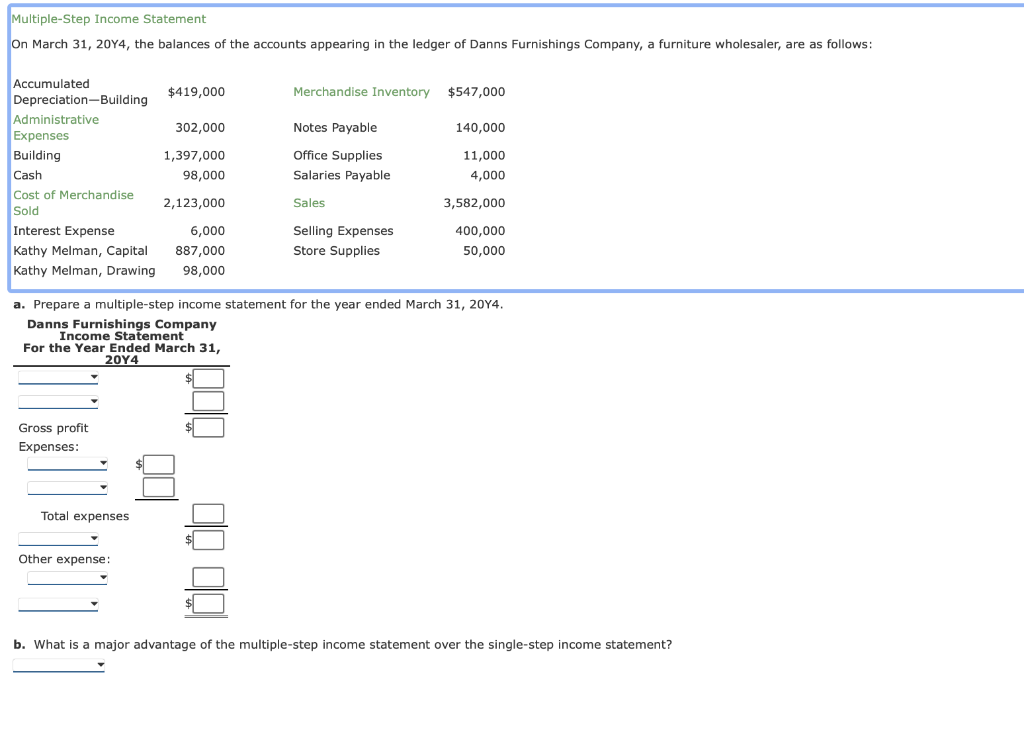Open second expense dropdown above Total expenses
Image resolution: width=1024 pixels, height=740 pixels.
coord(67,488)
